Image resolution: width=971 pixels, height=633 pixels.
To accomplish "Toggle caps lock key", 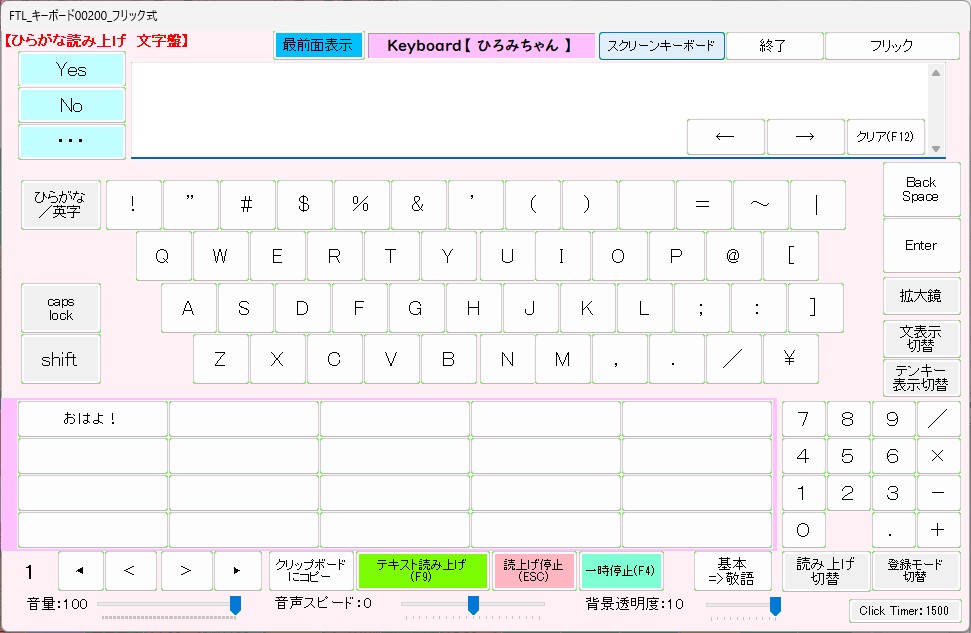I will pos(61,308).
